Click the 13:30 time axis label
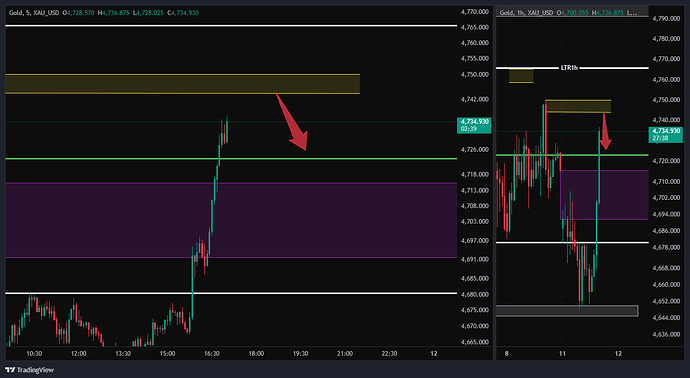This screenshot has width=690, height=378. (123, 354)
